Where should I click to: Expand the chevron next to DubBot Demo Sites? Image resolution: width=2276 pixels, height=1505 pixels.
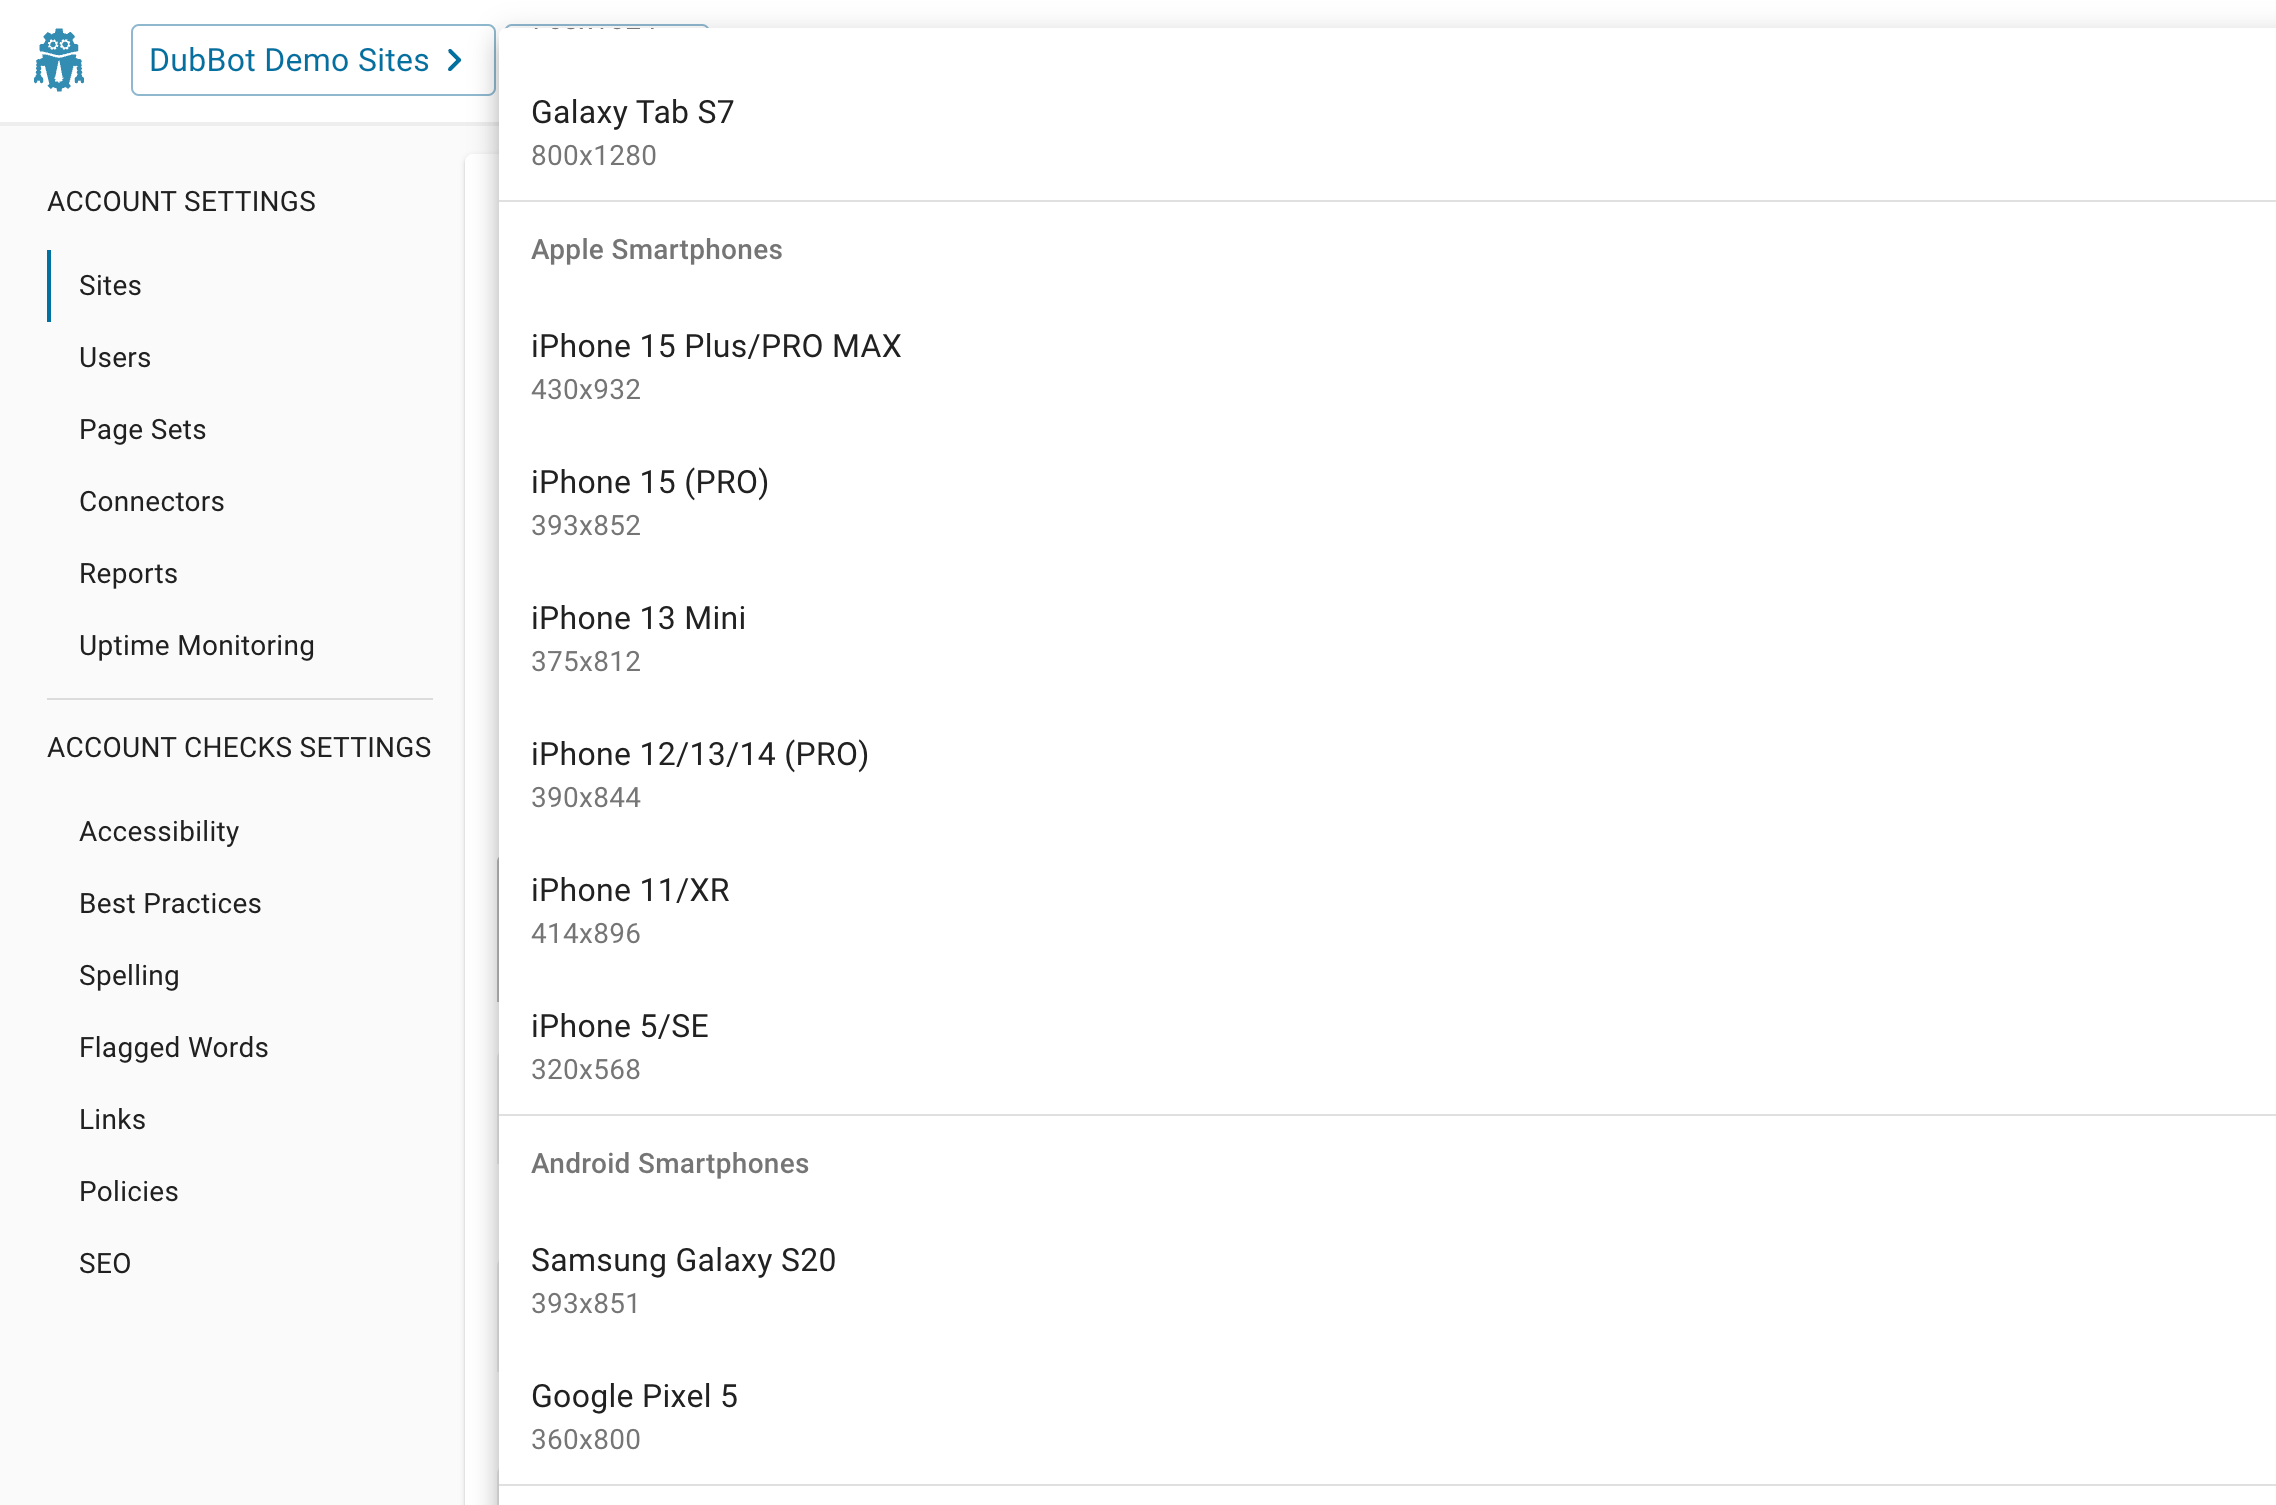[457, 60]
